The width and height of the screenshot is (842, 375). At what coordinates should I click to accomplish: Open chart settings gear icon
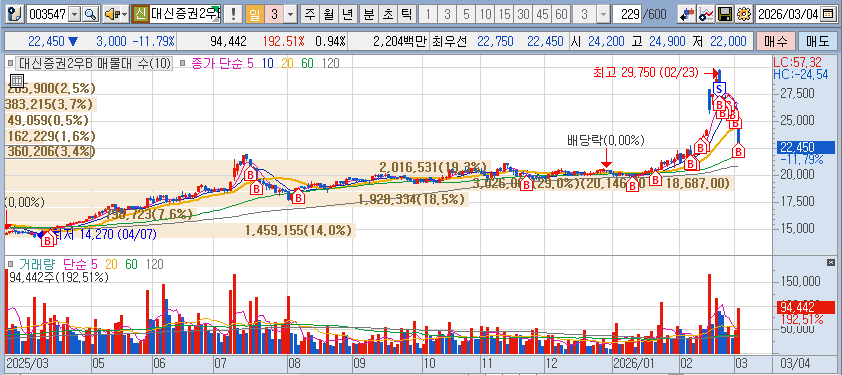coord(744,15)
